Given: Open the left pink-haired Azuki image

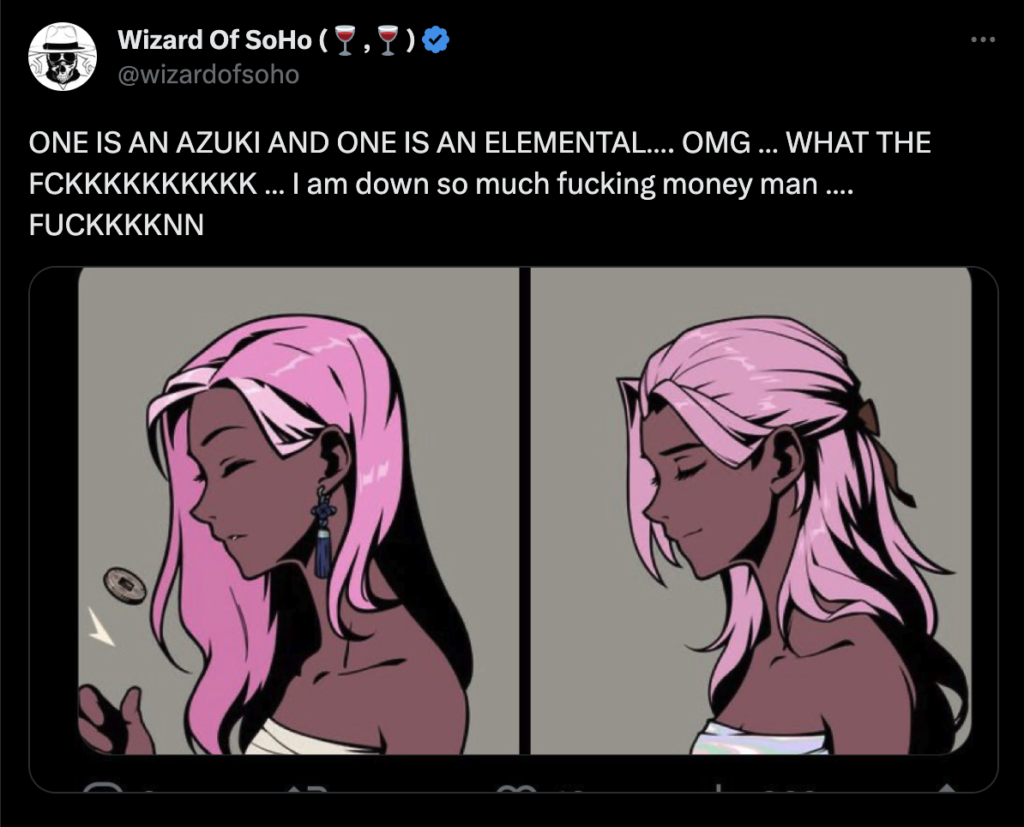Looking at the screenshot, I should [x=298, y=511].
